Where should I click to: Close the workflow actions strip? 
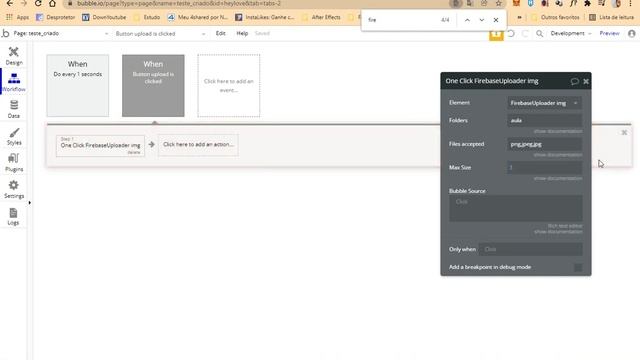(624, 132)
